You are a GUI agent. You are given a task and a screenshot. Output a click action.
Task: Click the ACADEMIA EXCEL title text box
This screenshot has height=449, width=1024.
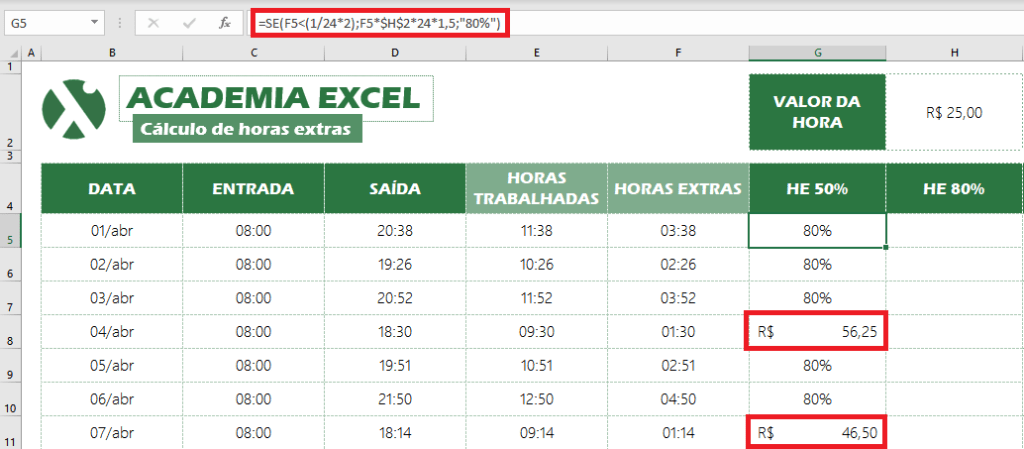pos(276,98)
